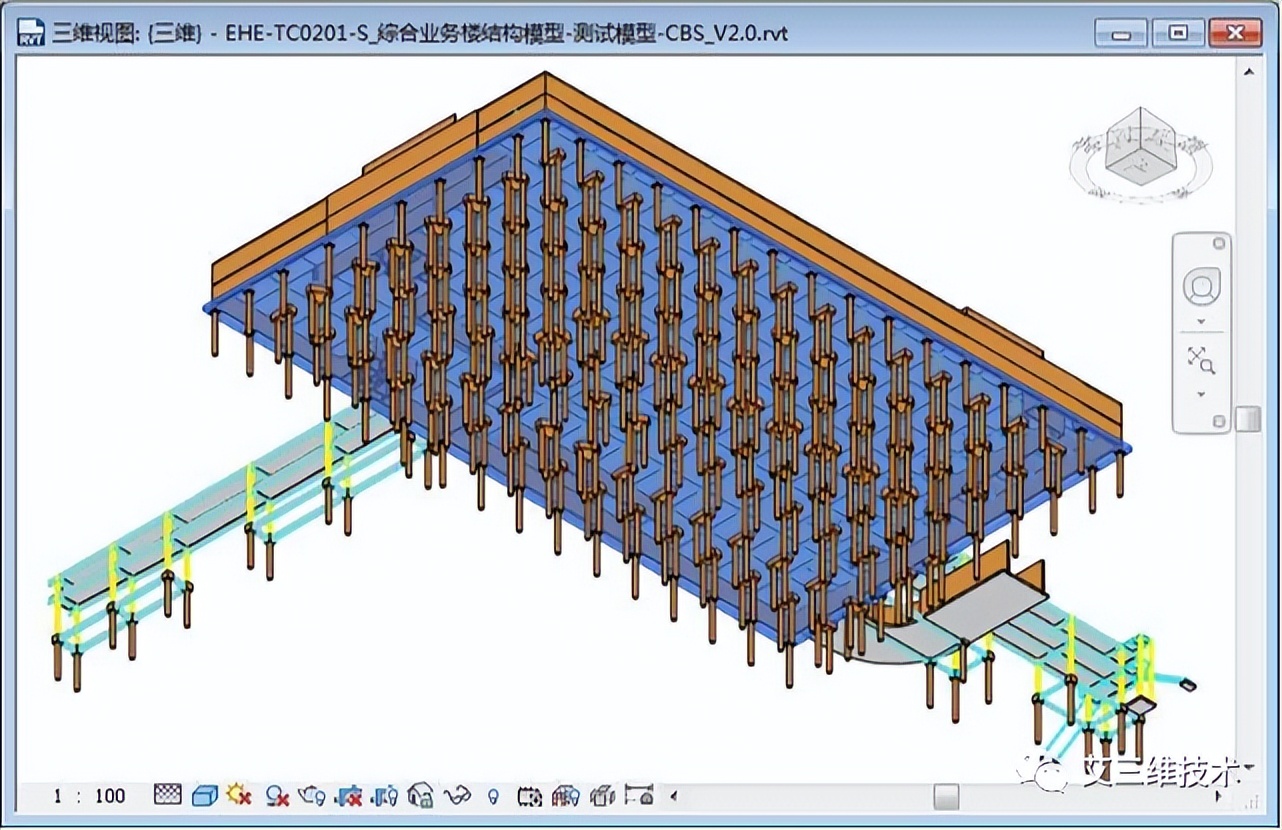1282x830 pixels.
Task: Toggle Reveal Hidden Elements lightbulb
Action: pos(493,795)
